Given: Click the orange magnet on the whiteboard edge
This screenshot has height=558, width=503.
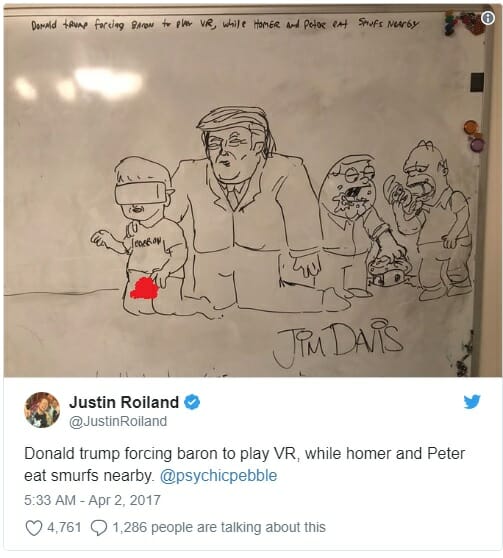Looking at the screenshot, I should point(471,127).
